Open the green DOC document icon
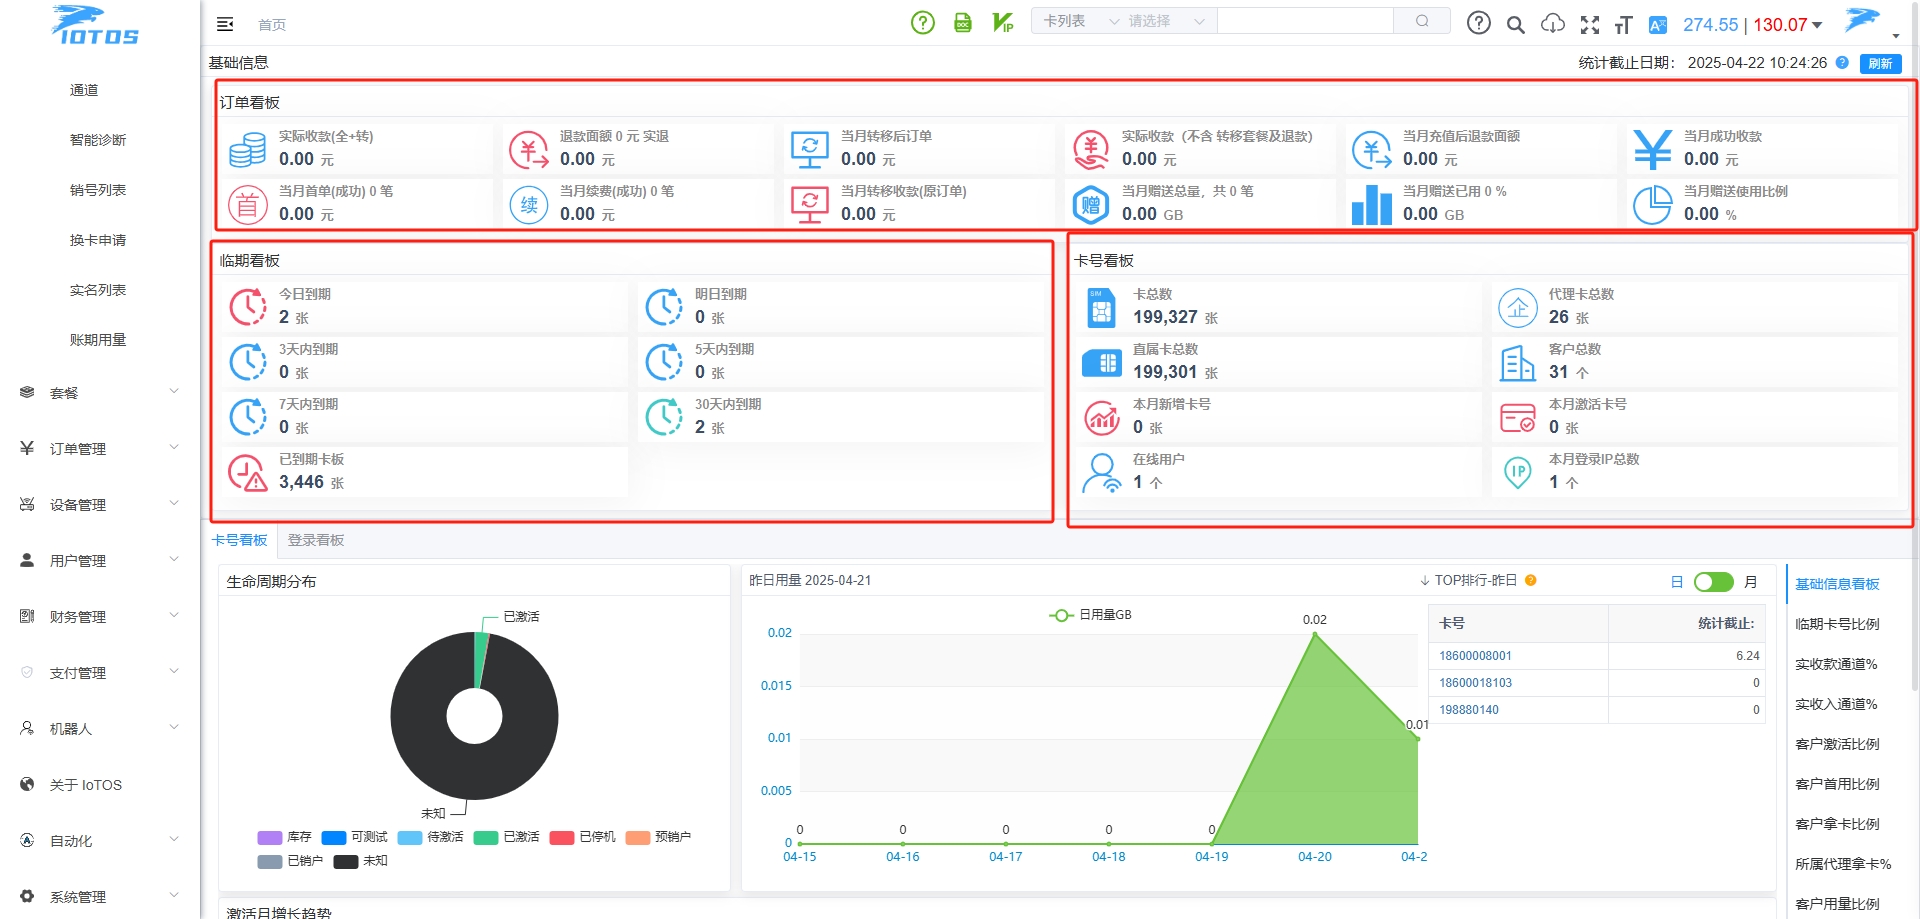This screenshot has height=919, width=1920. tap(962, 22)
